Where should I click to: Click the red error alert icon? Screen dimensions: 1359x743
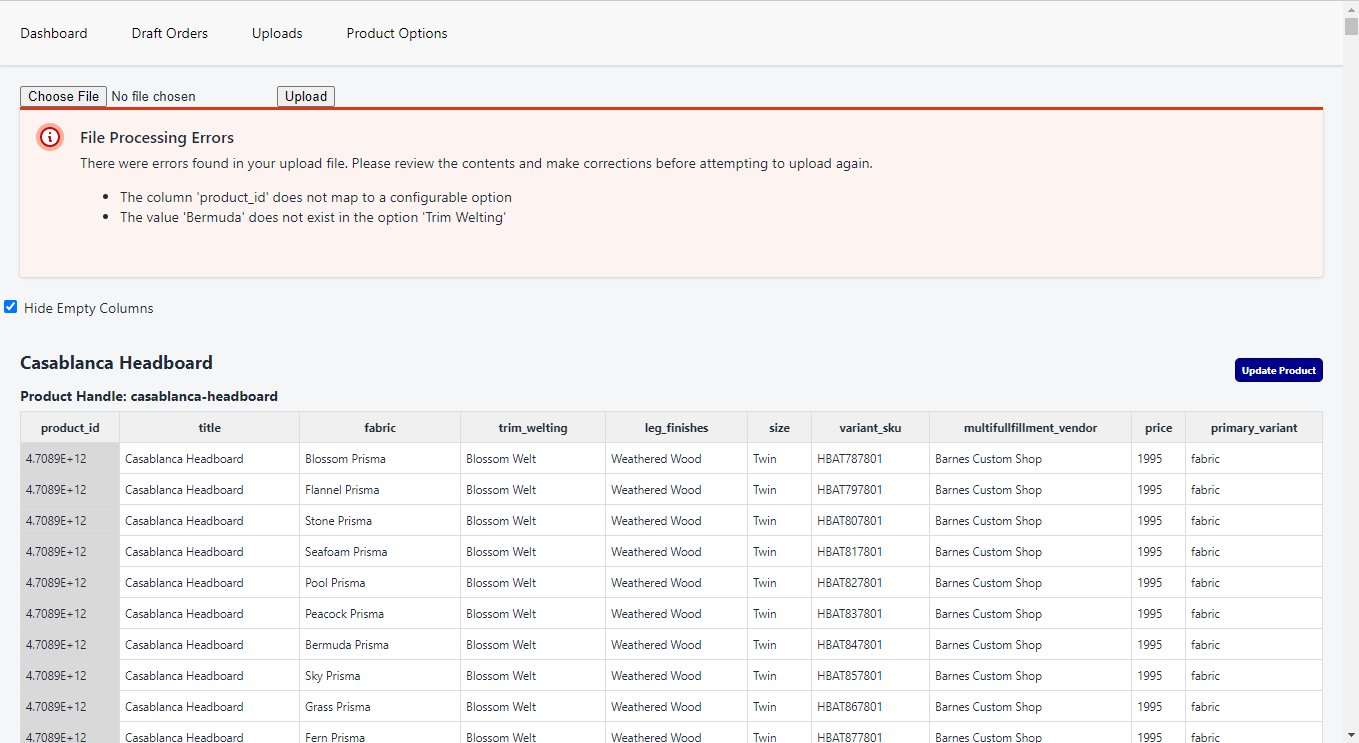click(50, 137)
